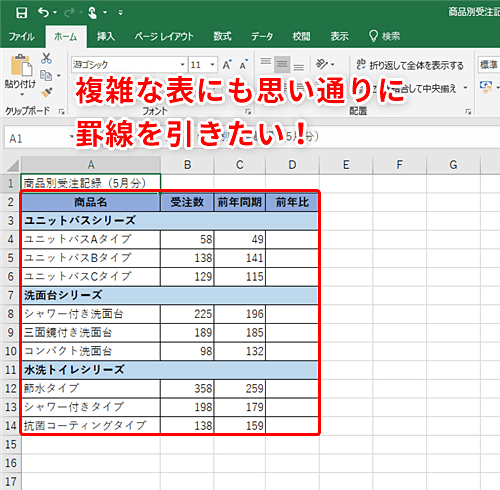Go to the 数式 tab
The width and height of the screenshot is (500, 490).
tap(222, 36)
